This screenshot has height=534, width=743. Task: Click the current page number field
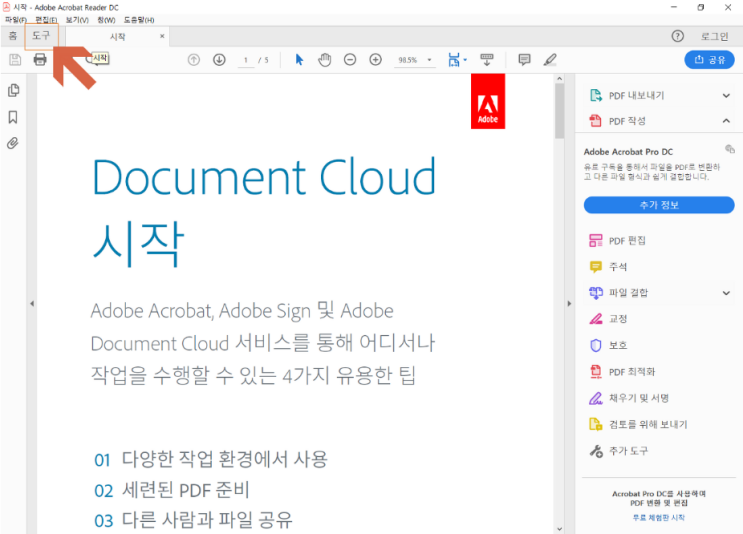(246, 60)
